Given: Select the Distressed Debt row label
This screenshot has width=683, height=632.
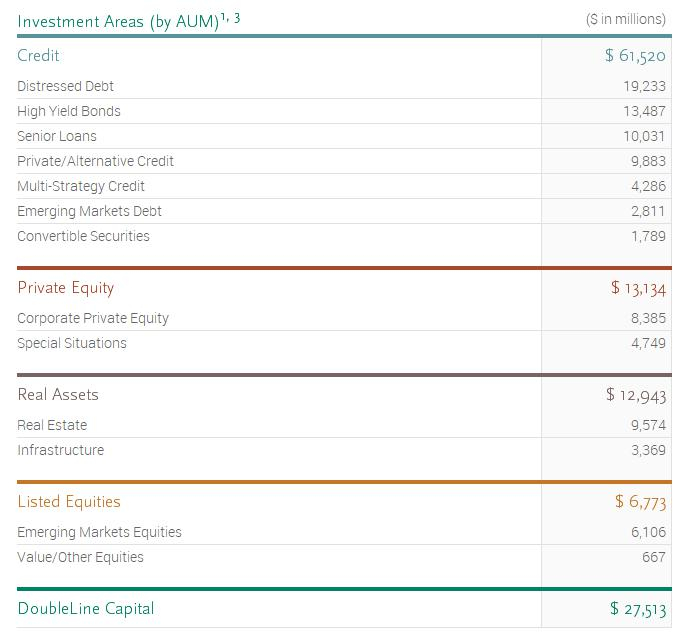Looking at the screenshot, I should click(65, 86).
